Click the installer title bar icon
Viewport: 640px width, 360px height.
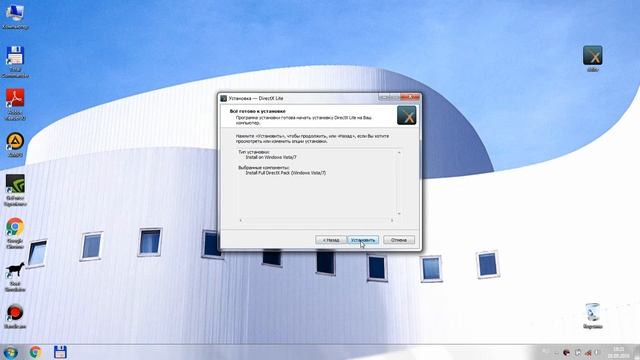point(224,98)
